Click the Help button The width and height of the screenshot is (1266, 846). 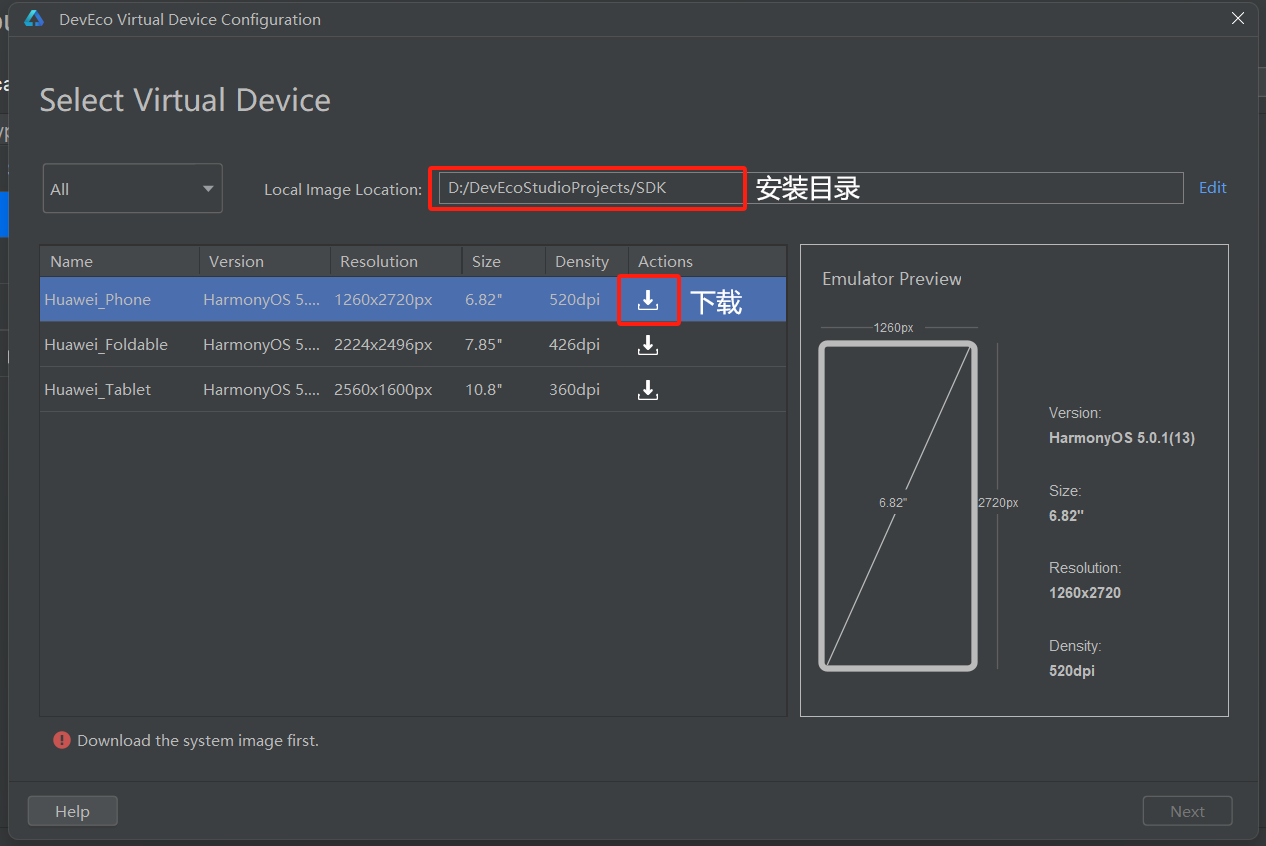(x=72, y=811)
